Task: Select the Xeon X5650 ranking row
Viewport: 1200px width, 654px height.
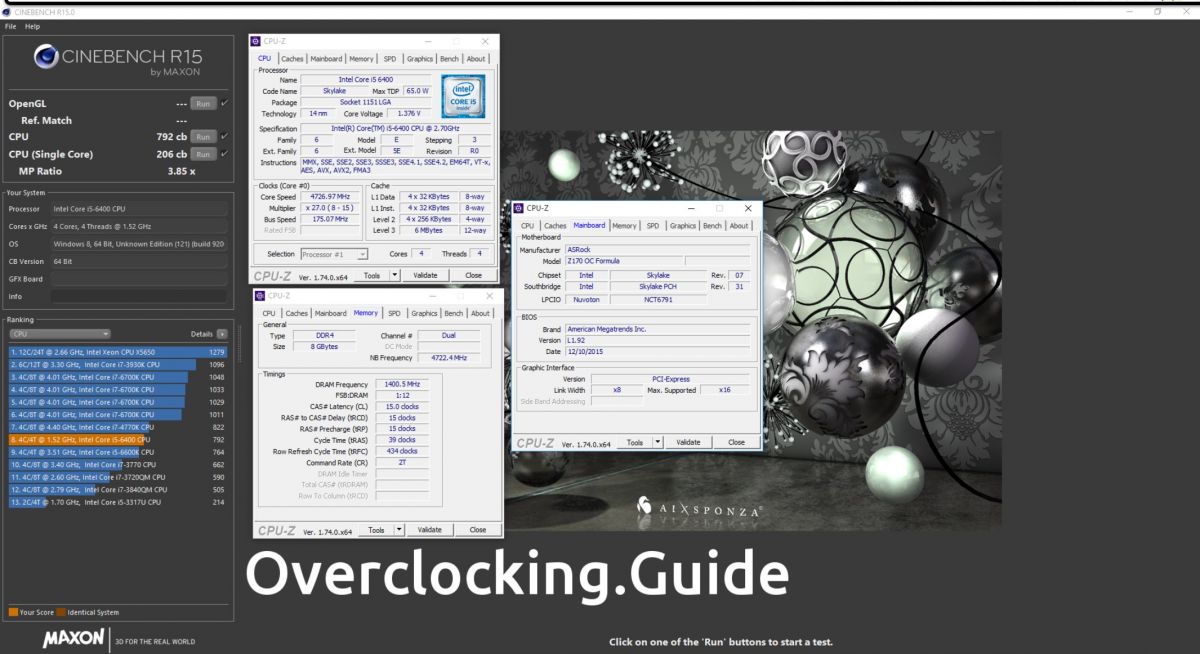Action: pyautogui.click(x=118, y=352)
